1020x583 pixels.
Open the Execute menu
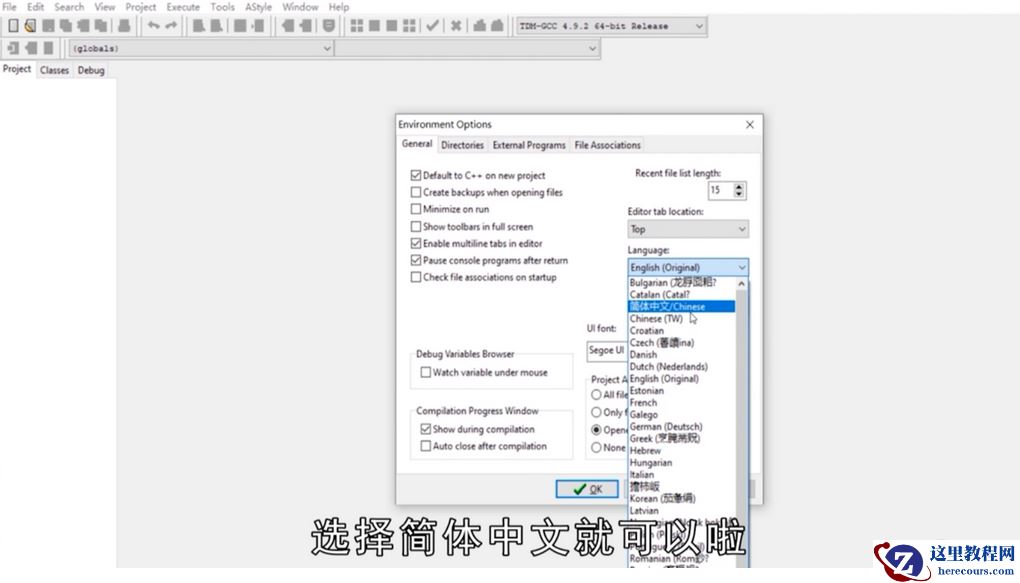[183, 7]
